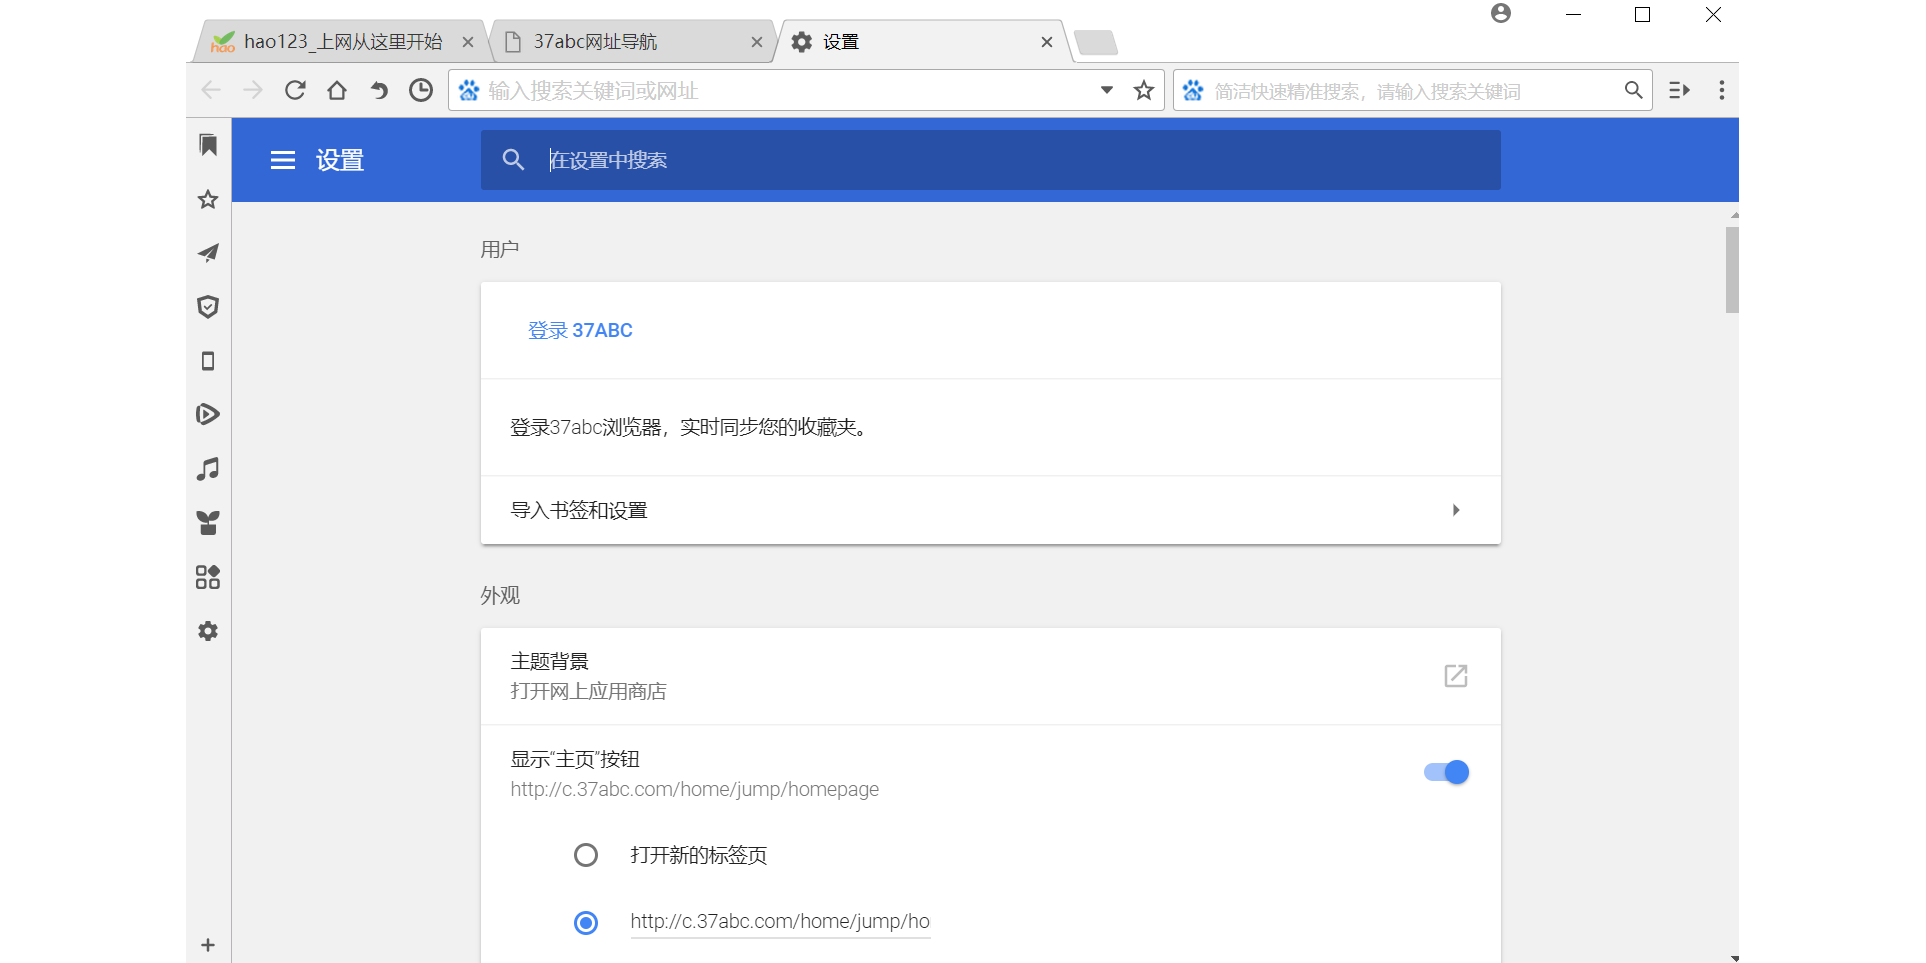Screen dimensions: 1926x963
Task: Go forward to the next page
Action: pos(253,90)
